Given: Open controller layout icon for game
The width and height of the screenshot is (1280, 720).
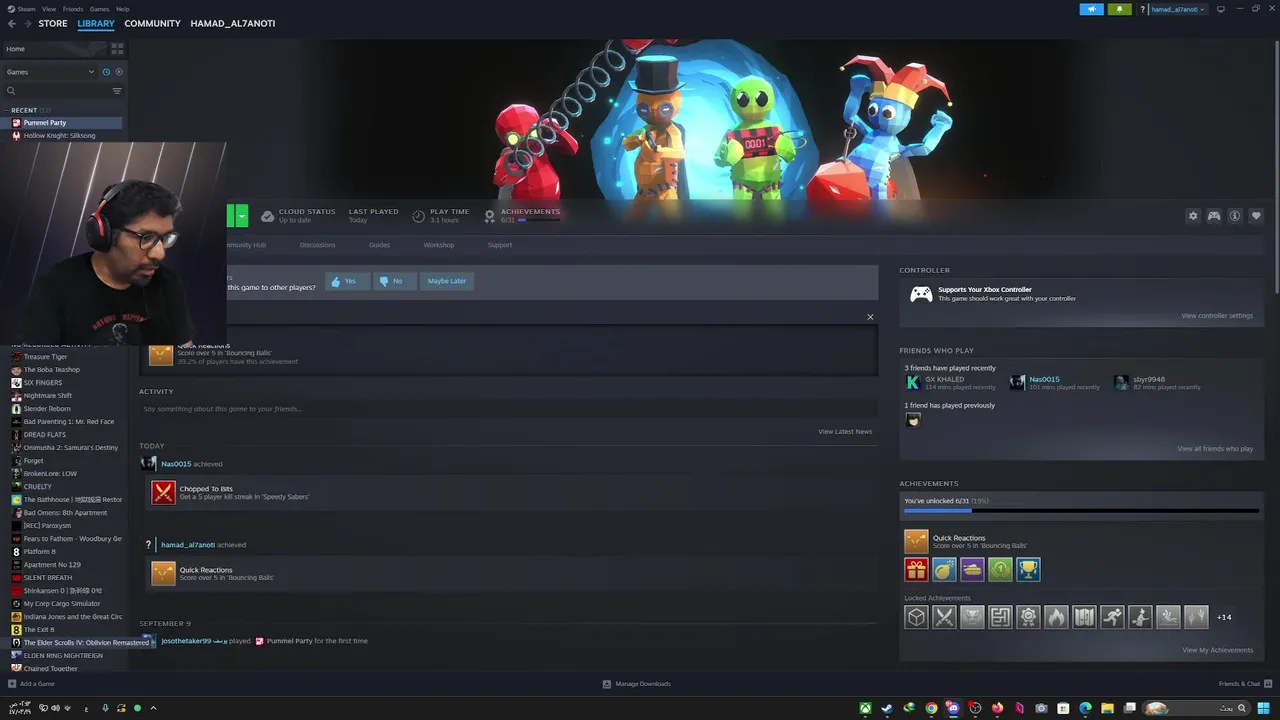Looking at the screenshot, I should coord(1214,216).
